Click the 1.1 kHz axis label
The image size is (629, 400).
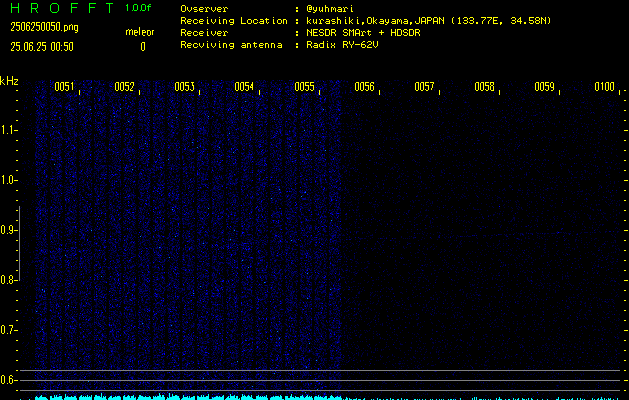pos(8,130)
